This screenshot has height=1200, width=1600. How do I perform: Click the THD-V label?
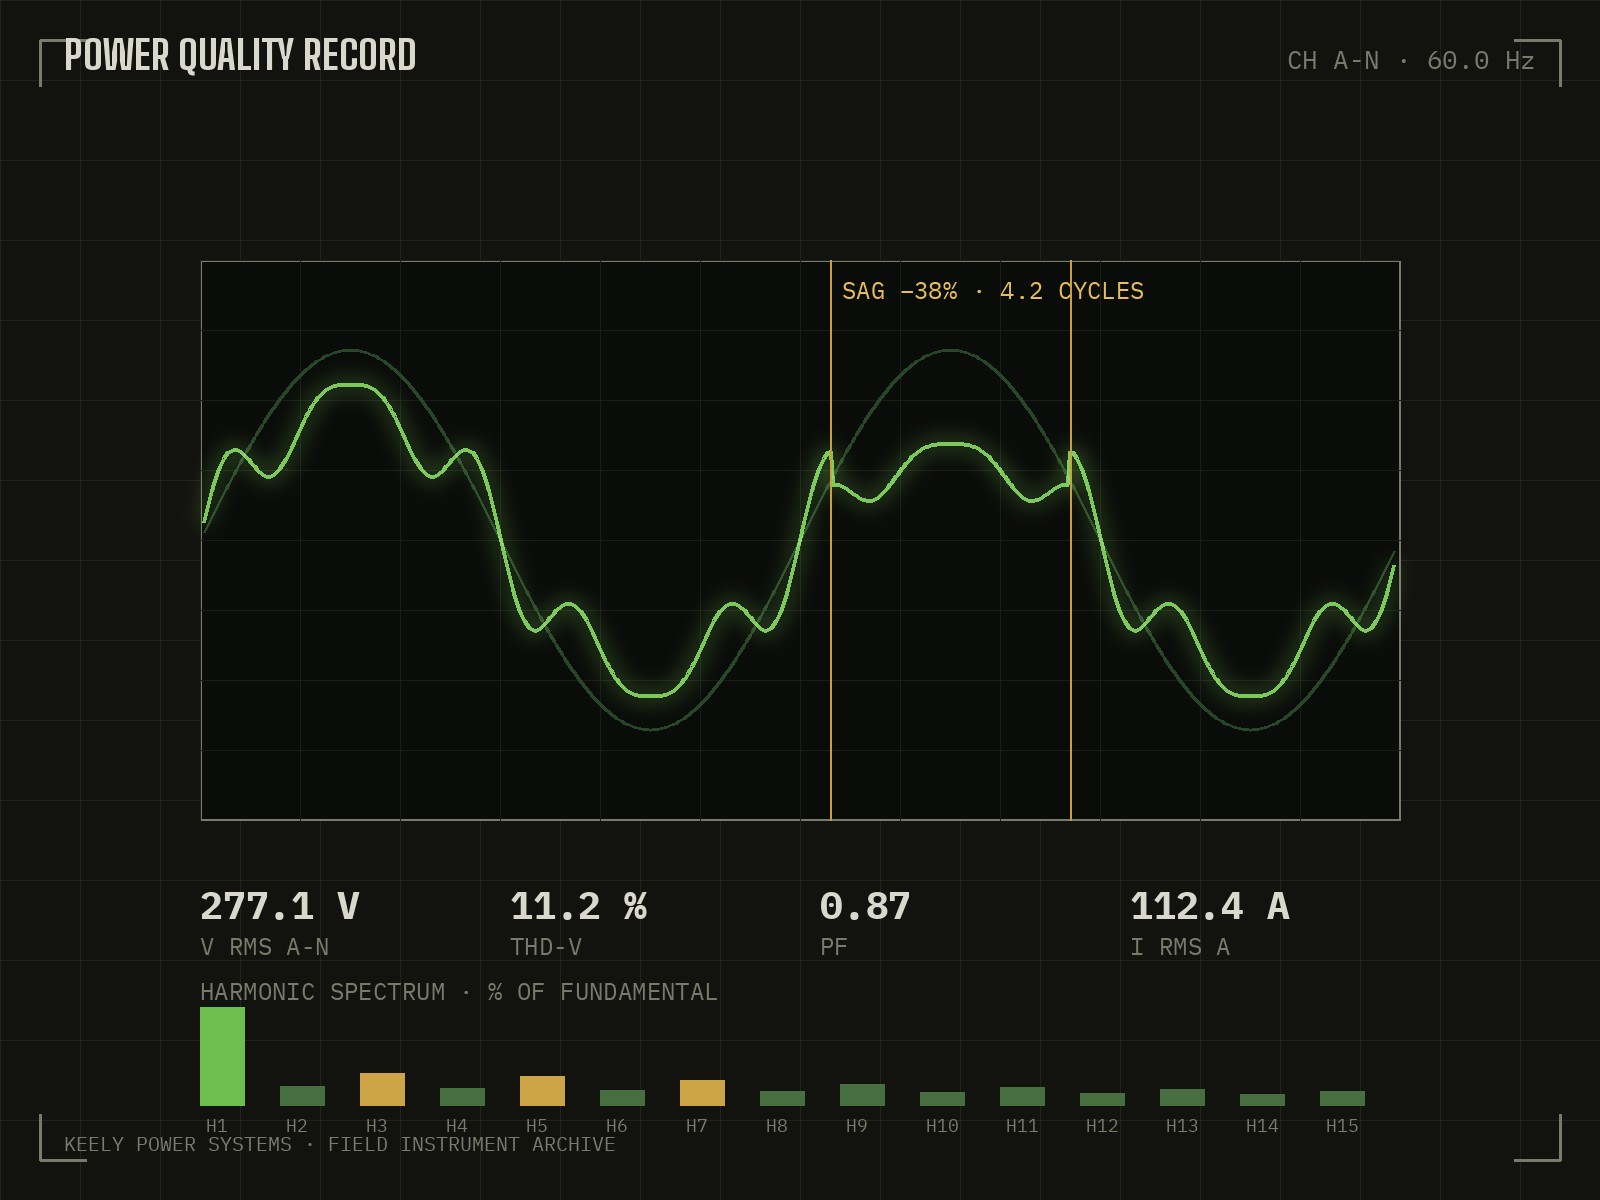coord(546,947)
